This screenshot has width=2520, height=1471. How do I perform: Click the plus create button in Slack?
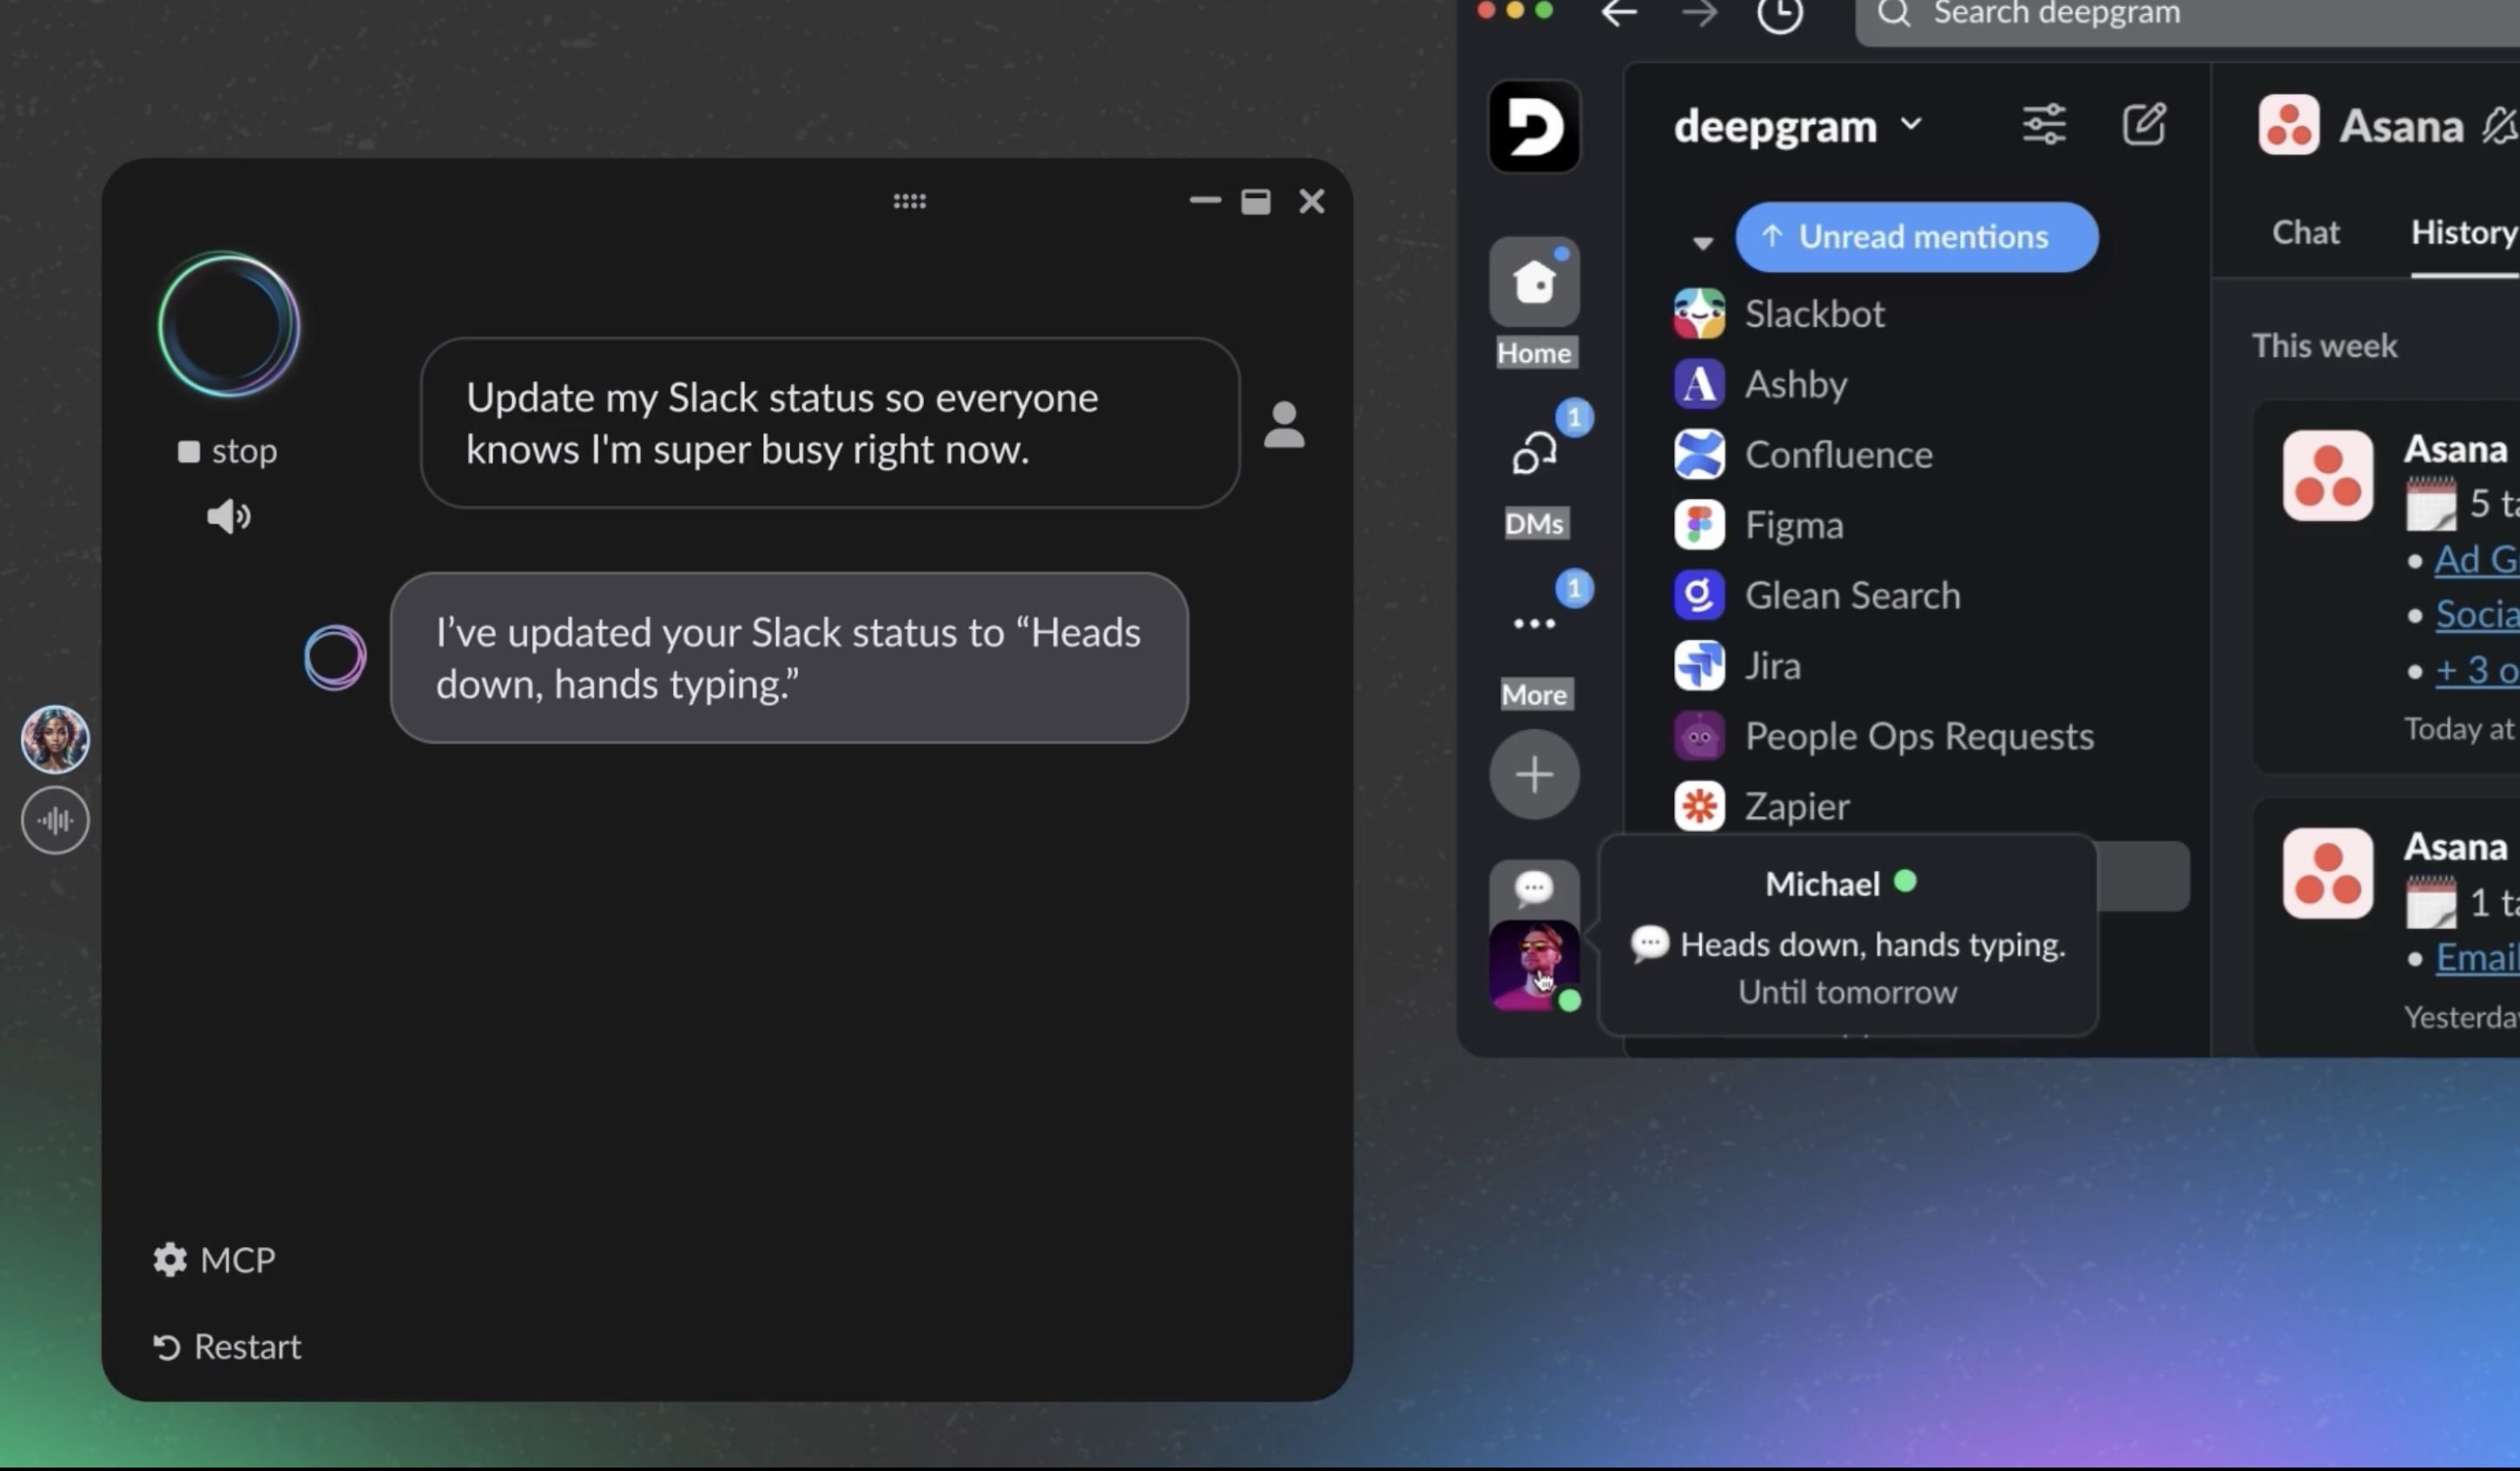coord(1534,774)
